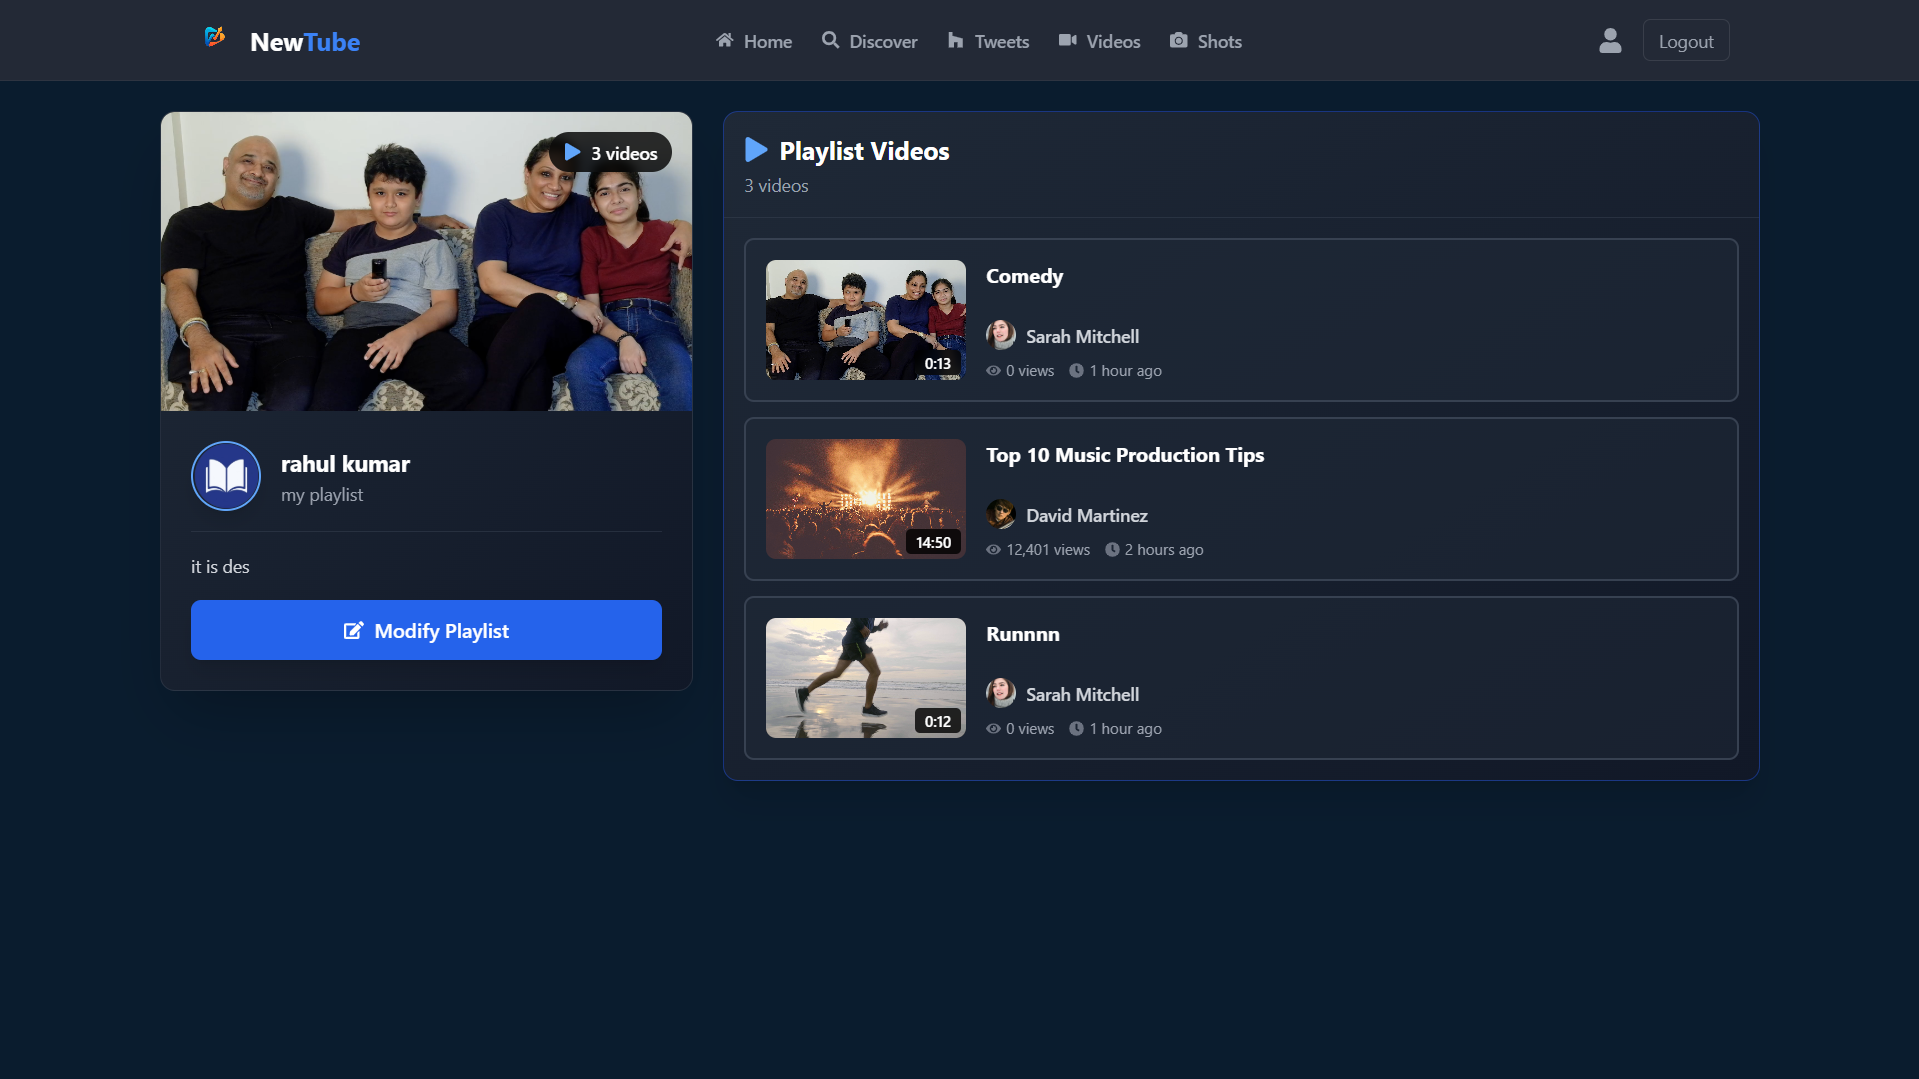Click Sarah Mitchell's avatar on Comedy video
This screenshot has width=1919, height=1079.
pyautogui.click(x=1000, y=336)
